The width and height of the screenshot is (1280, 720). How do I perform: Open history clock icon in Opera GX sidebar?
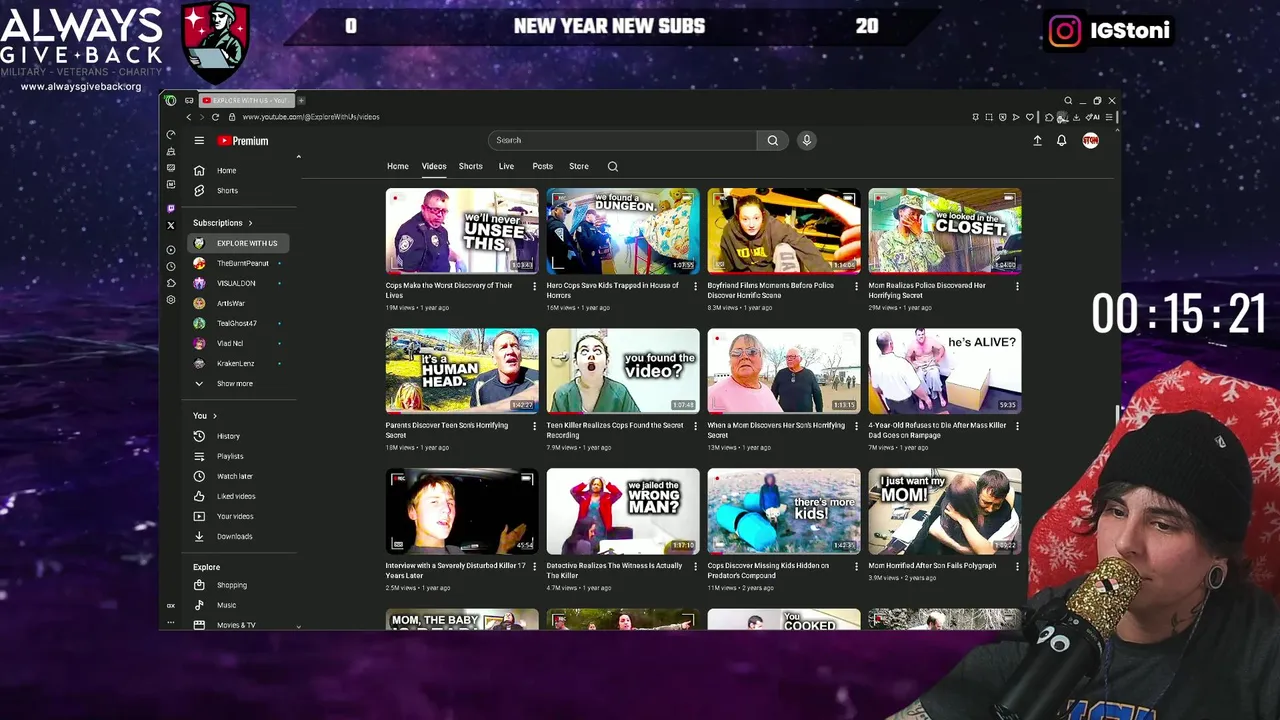171,266
